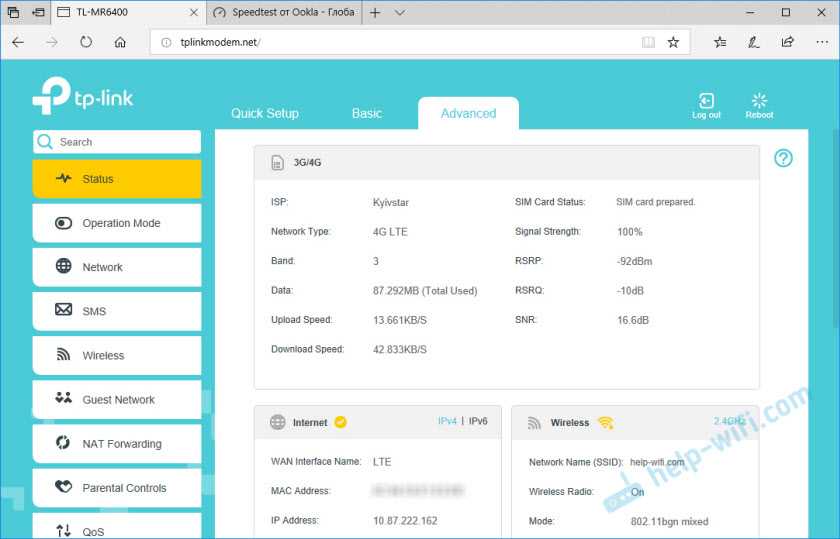Open the tab list dropdown chevron
Screen dimensions: 840x539
tap(400, 13)
